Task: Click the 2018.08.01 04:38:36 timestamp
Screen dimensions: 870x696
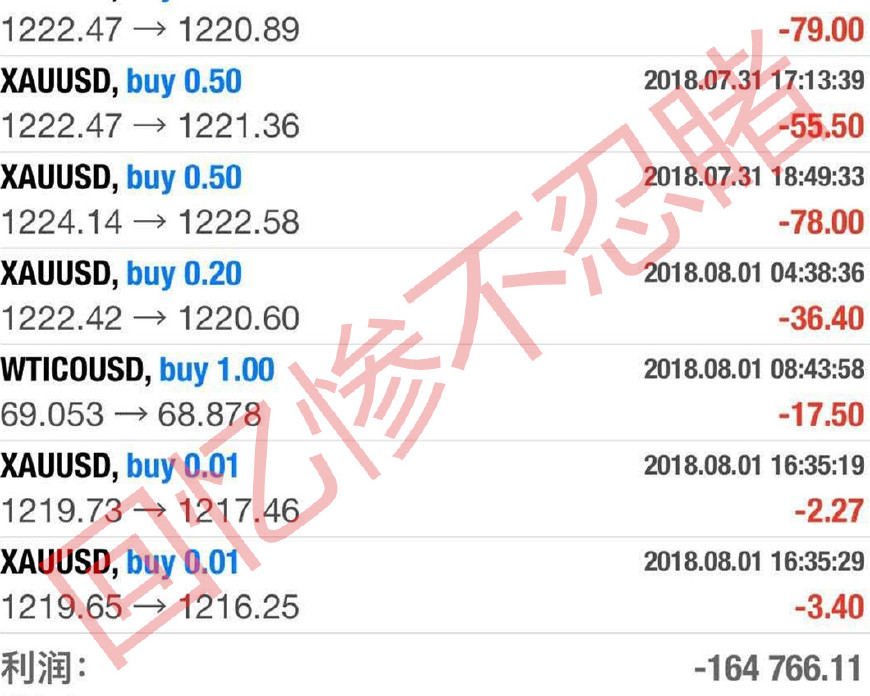Action: (x=754, y=273)
